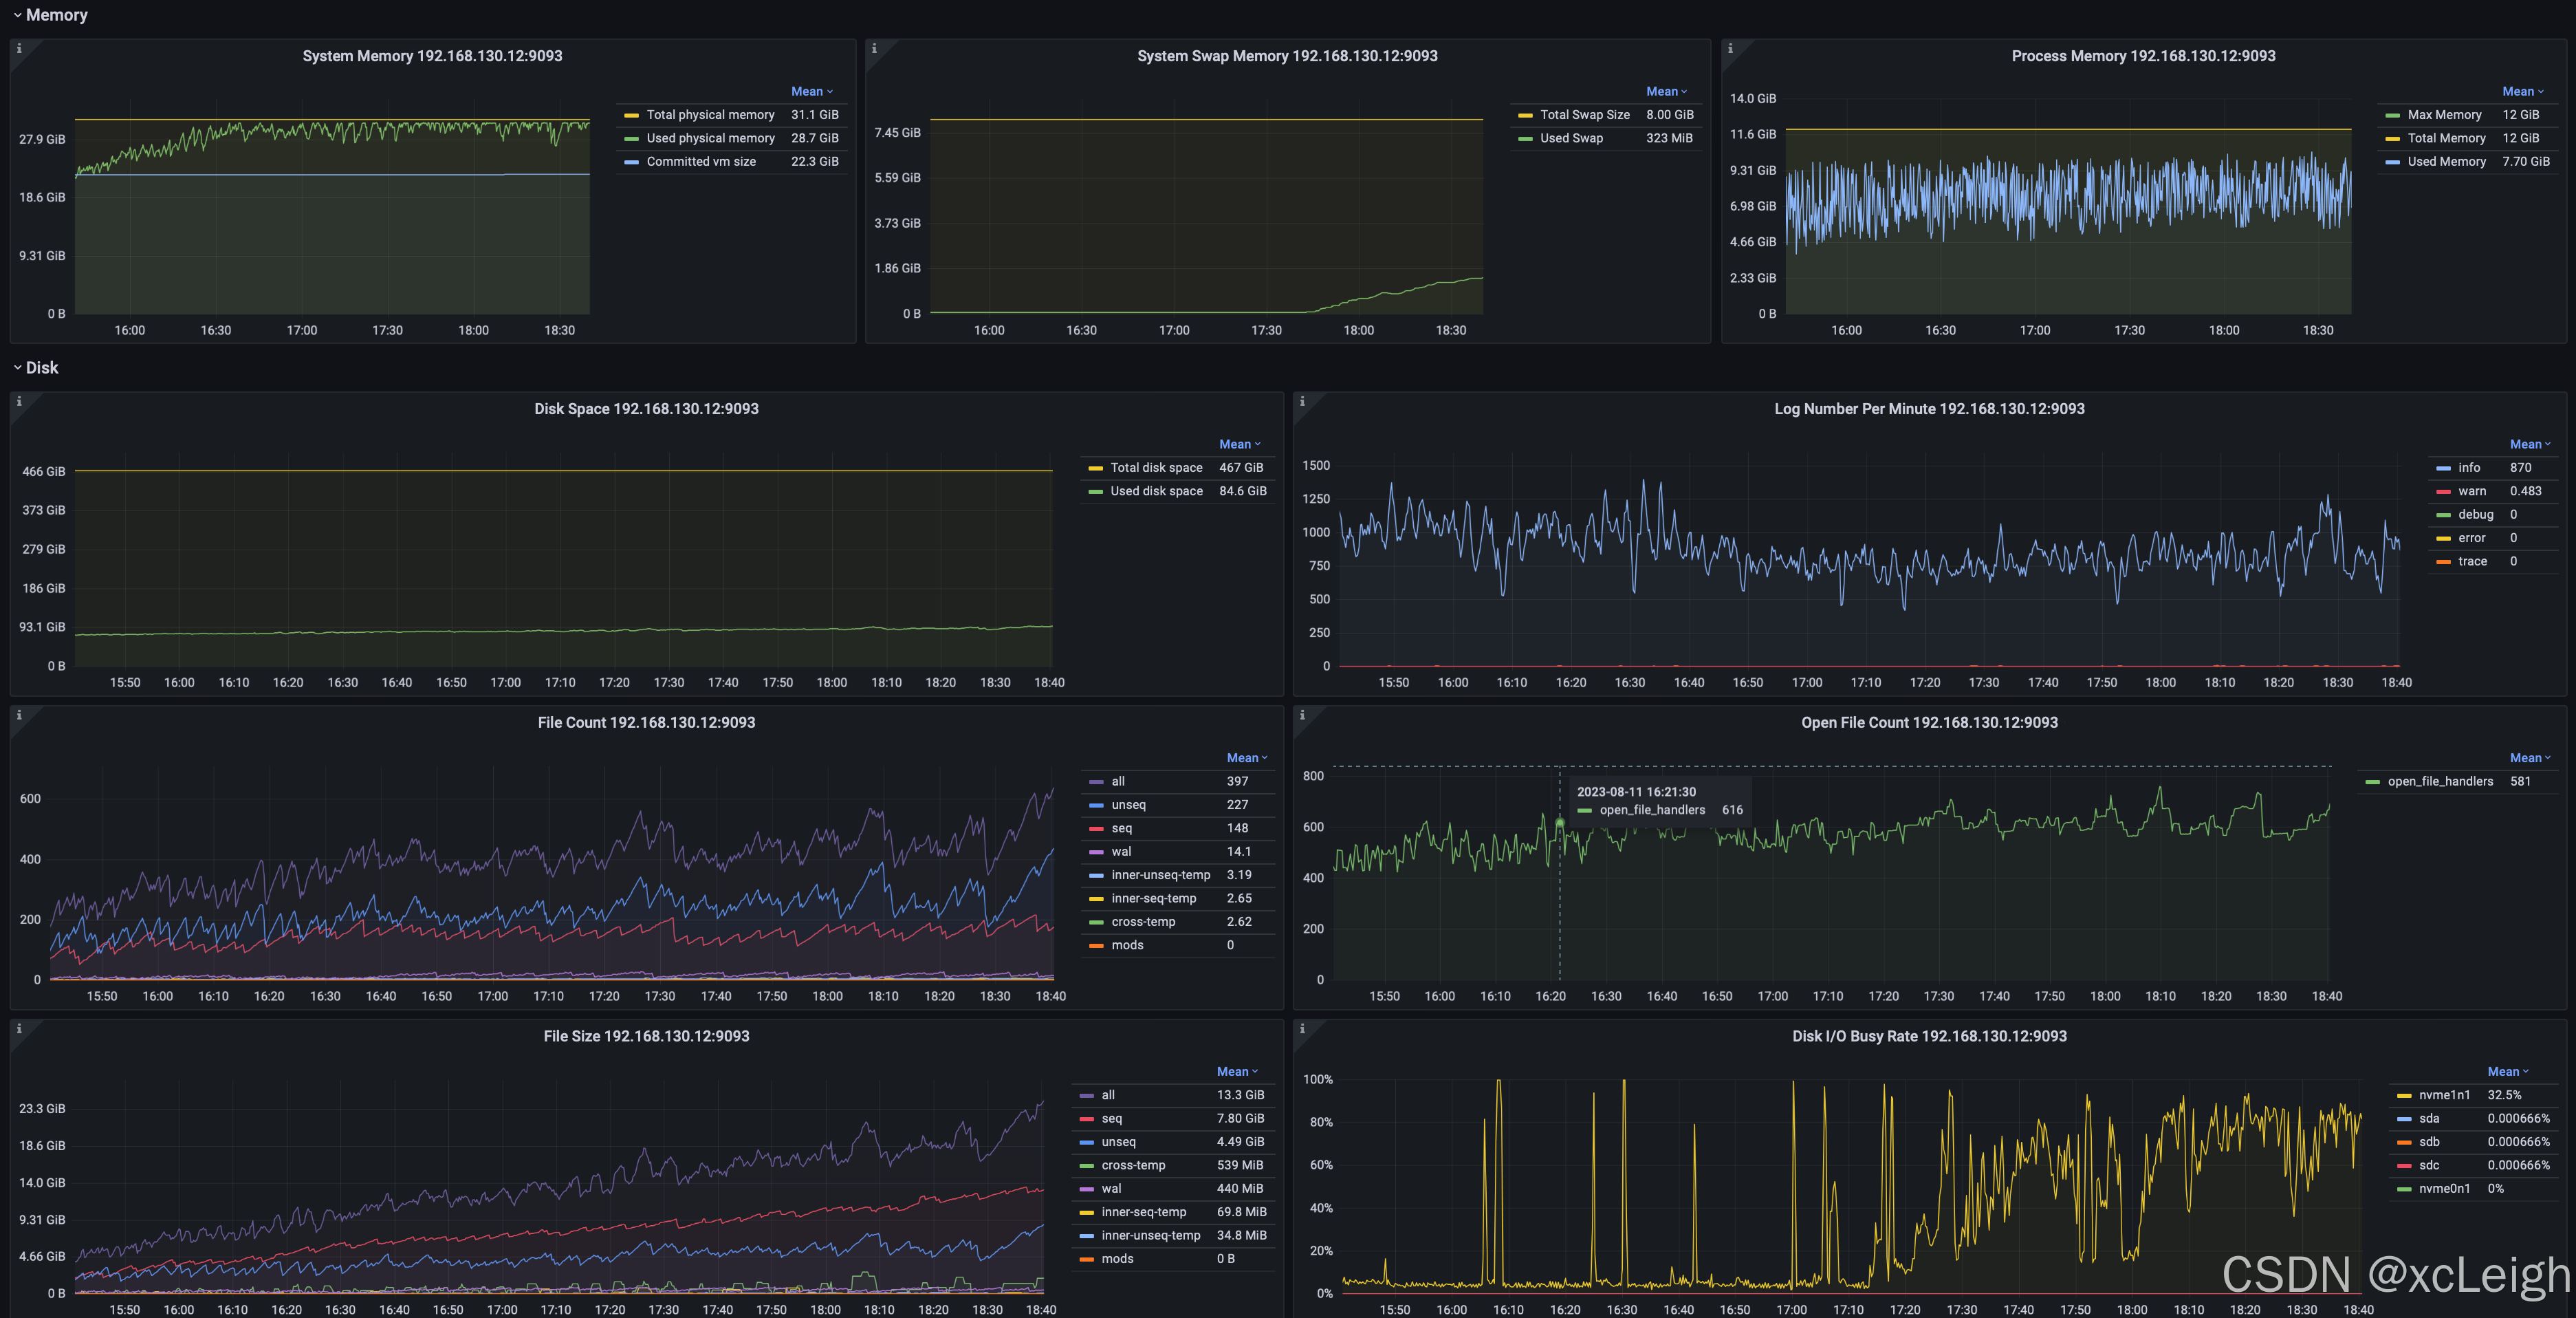
Task: Click 'Used disk space' legend label
Action: click(x=1156, y=491)
